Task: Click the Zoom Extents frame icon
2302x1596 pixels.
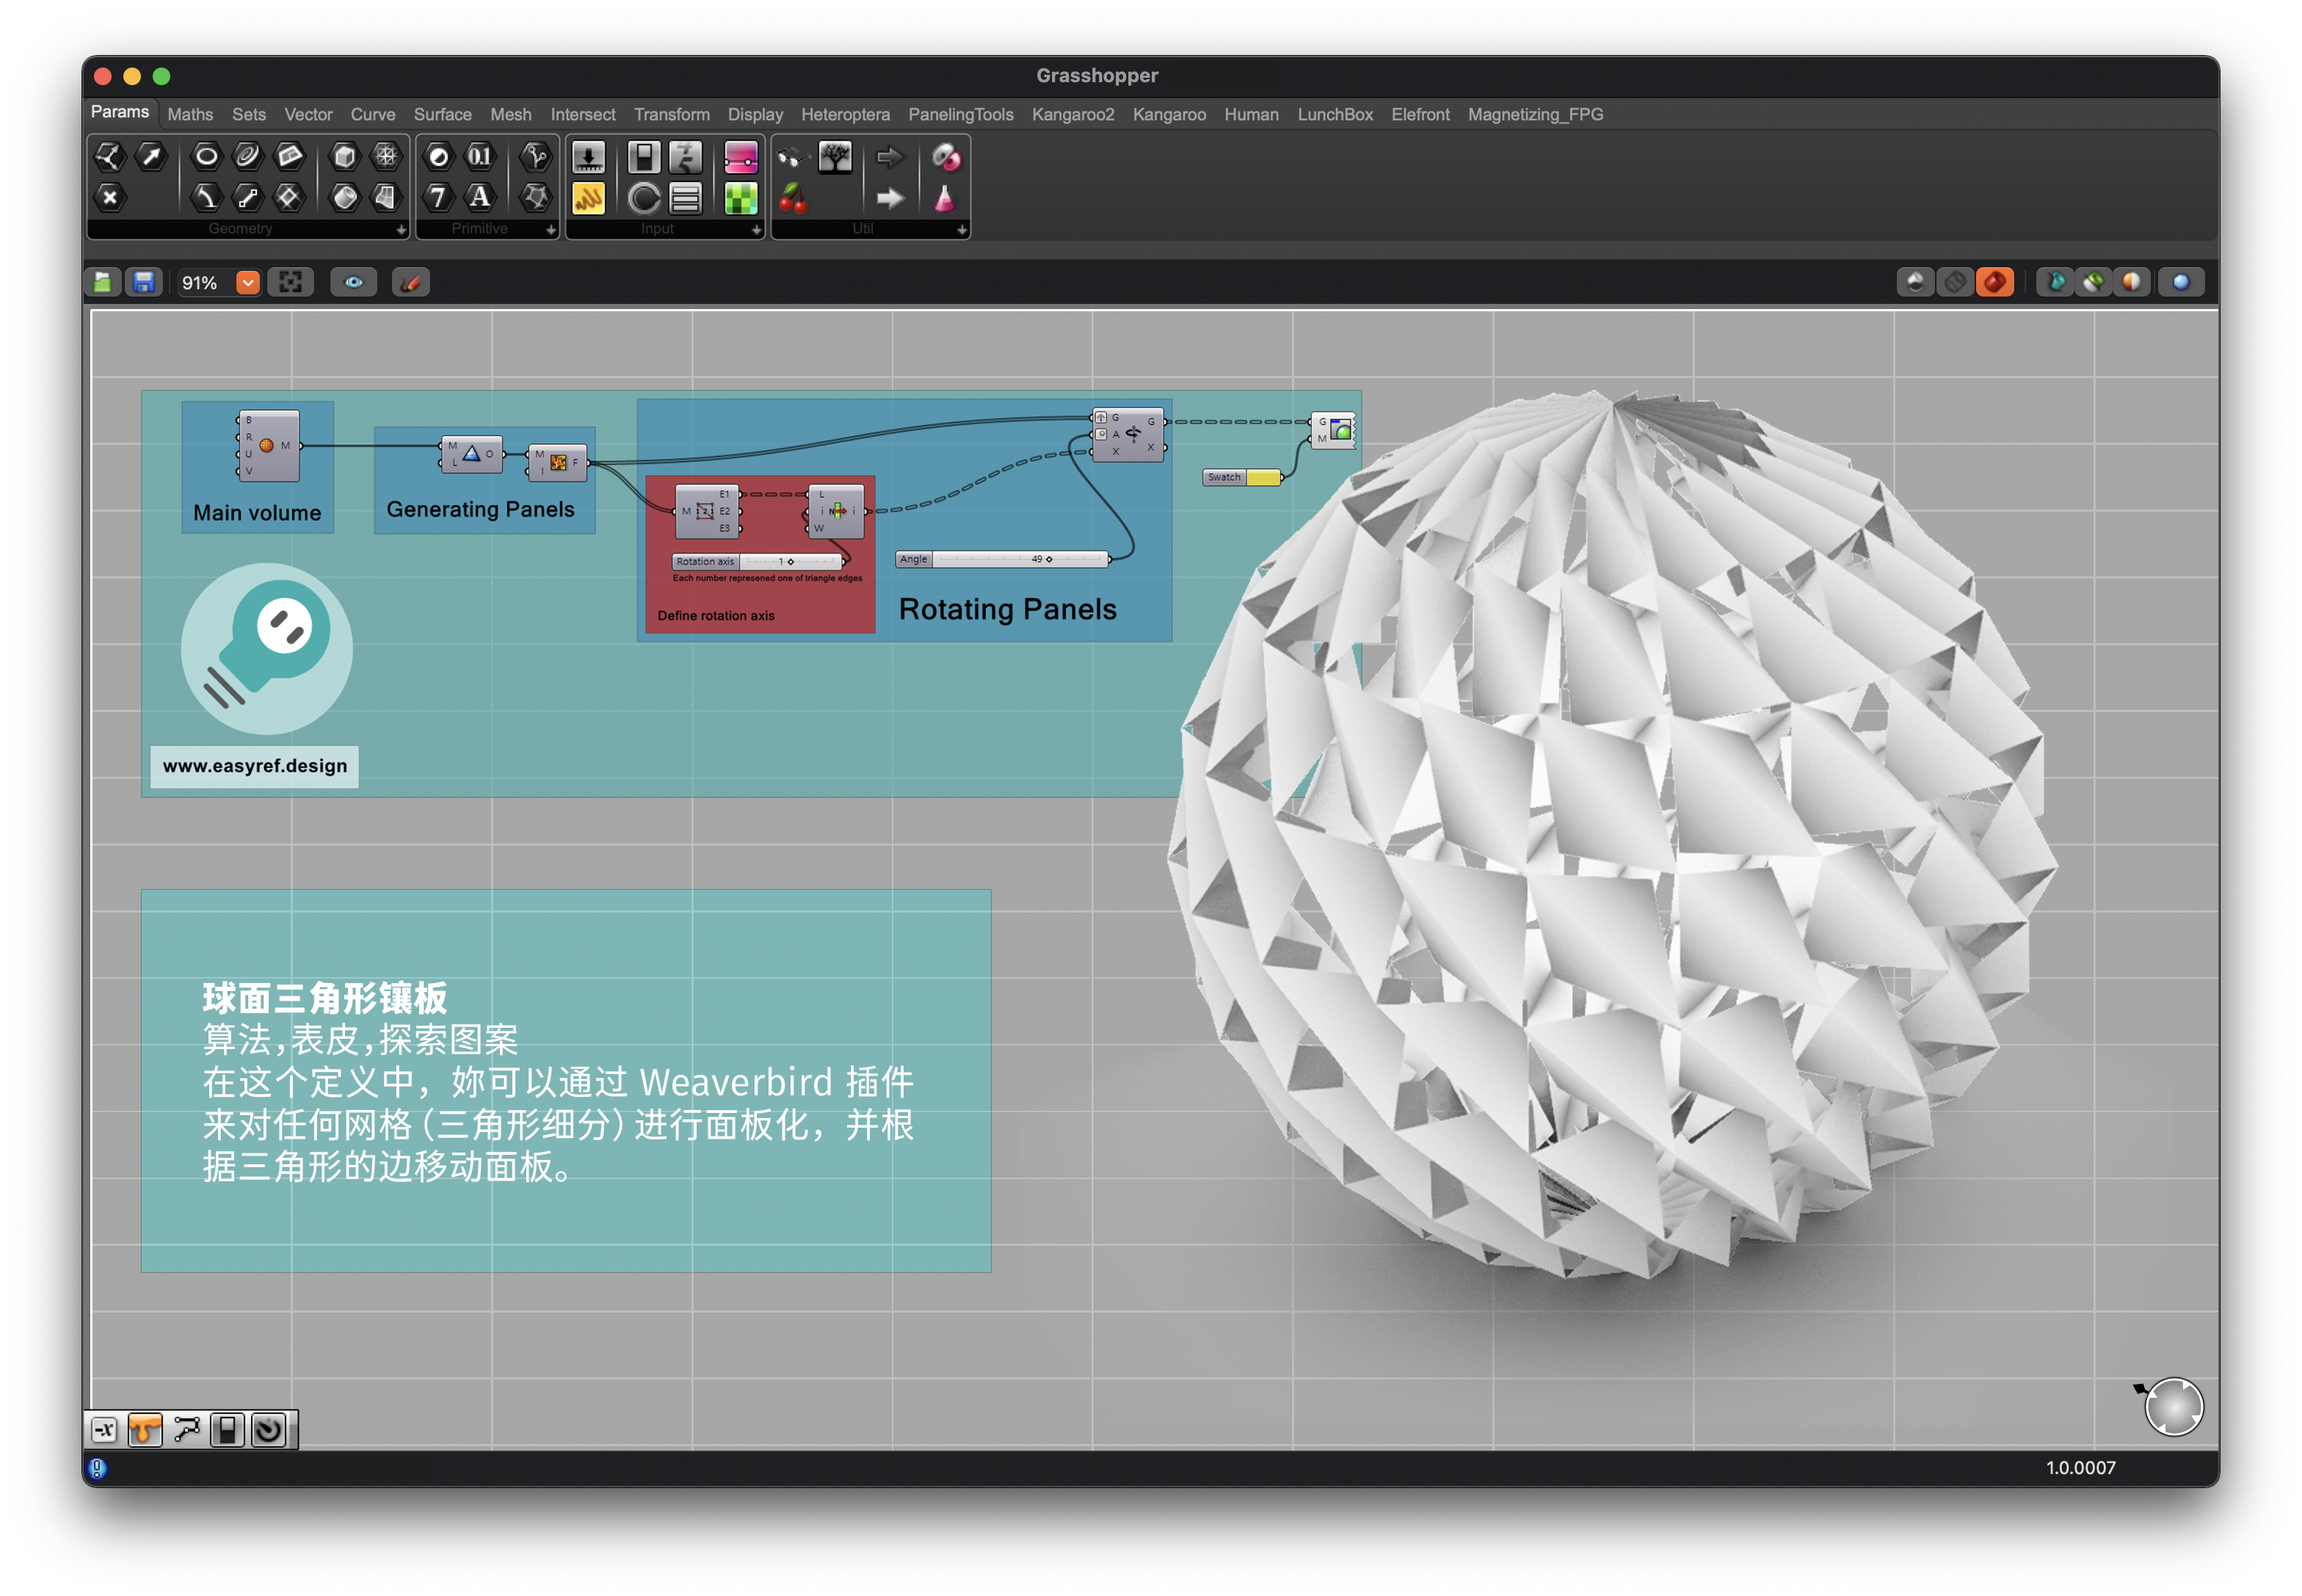Action: (291, 283)
